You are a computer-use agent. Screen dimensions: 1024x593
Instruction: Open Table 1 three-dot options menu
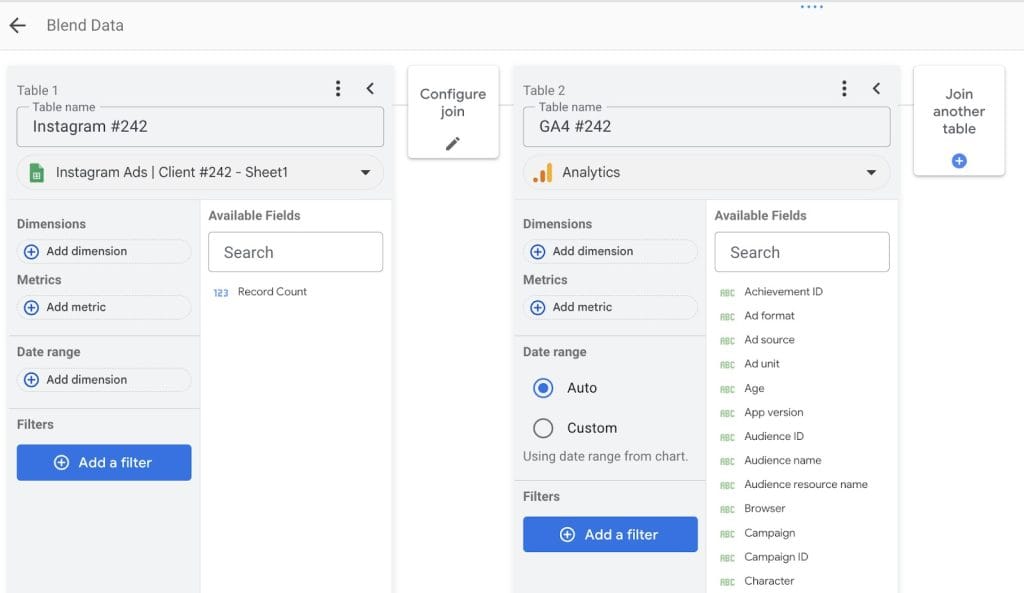[338, 89]
